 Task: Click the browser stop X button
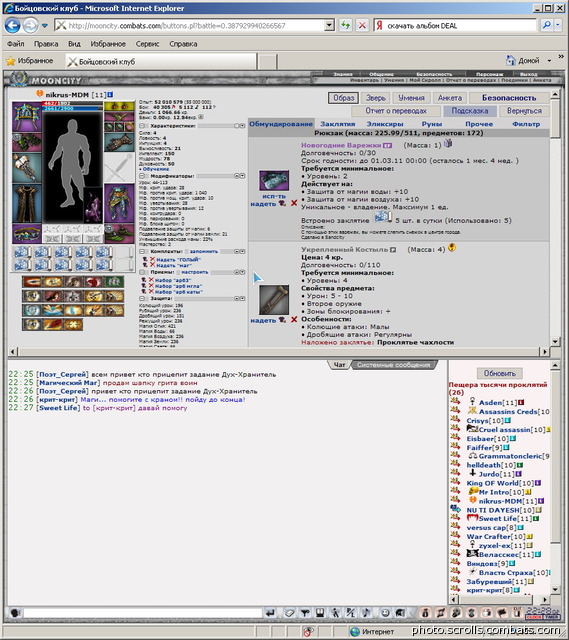tap(362, 25)
